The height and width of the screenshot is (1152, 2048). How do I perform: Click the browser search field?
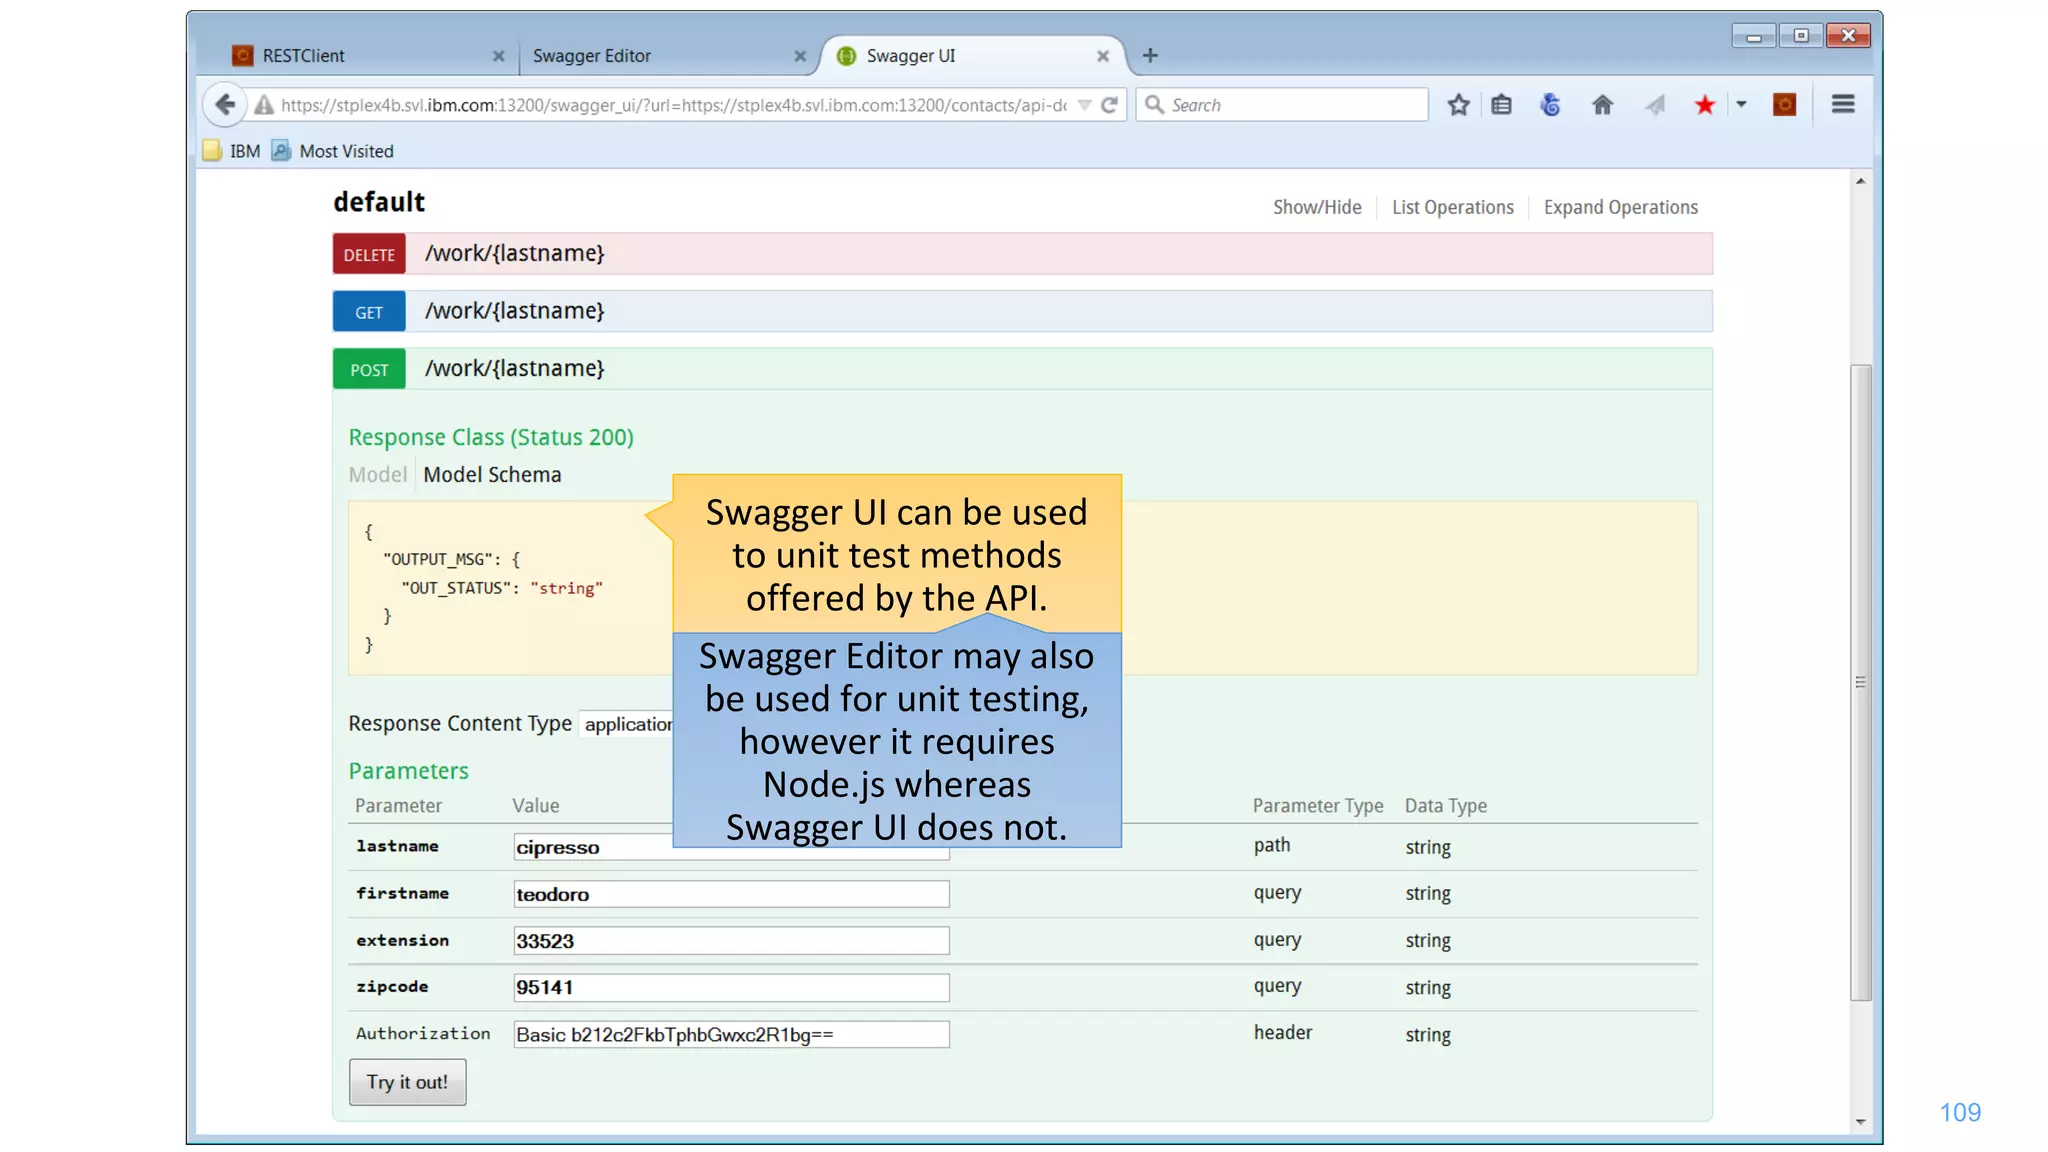point(1282,105)
